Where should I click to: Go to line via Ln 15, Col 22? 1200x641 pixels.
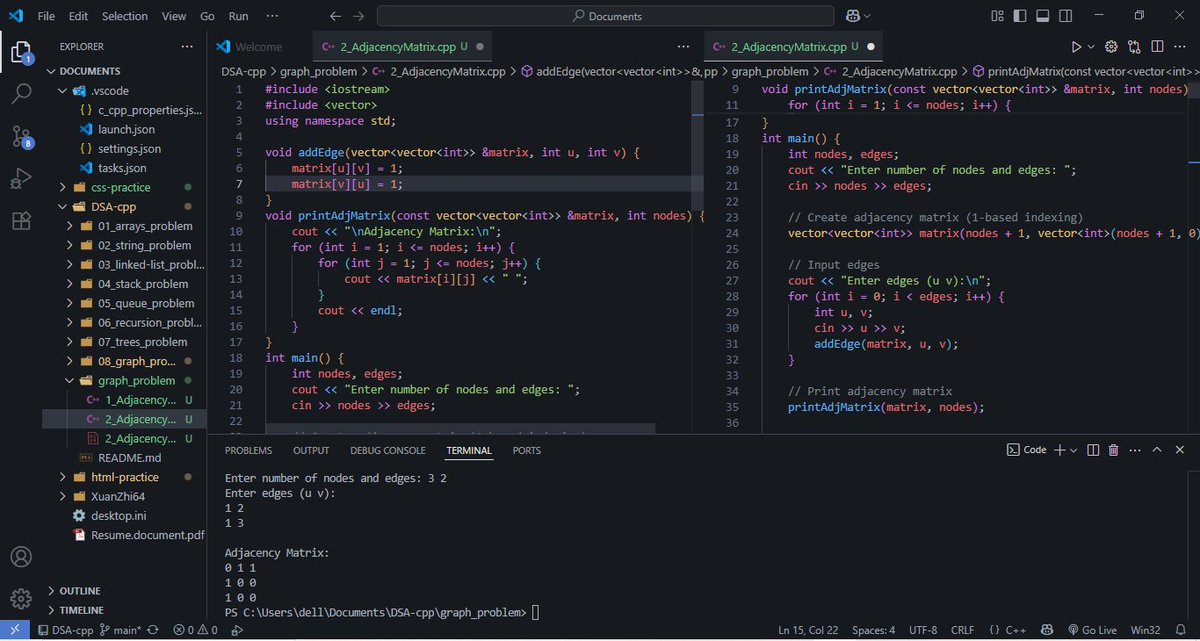click(810, 631)
